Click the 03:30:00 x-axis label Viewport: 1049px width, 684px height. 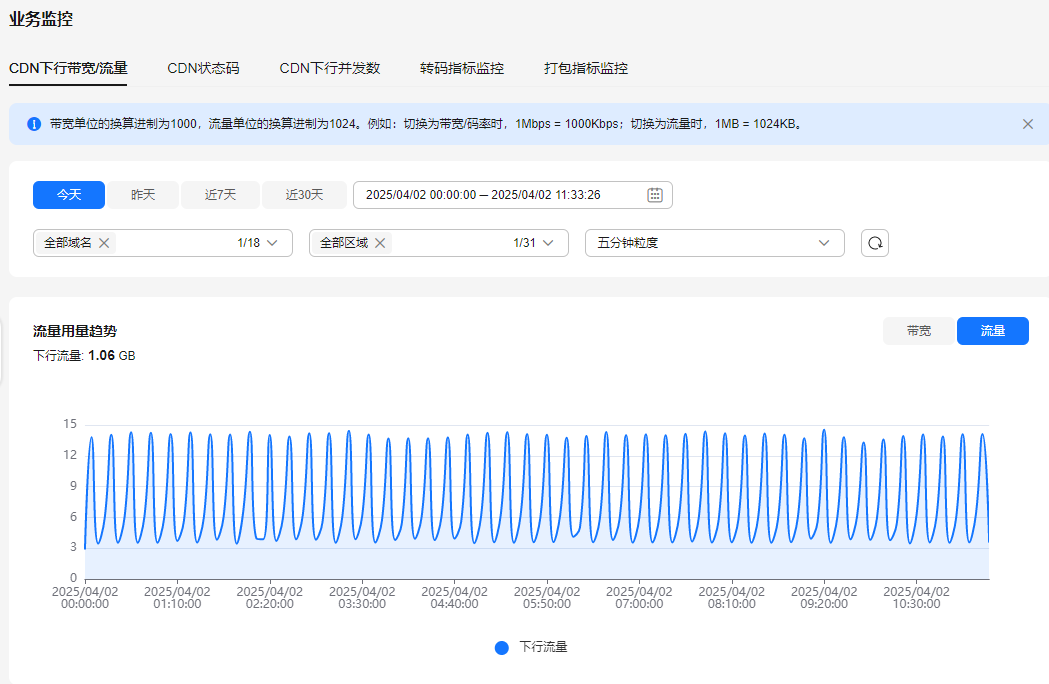[362, 598]
